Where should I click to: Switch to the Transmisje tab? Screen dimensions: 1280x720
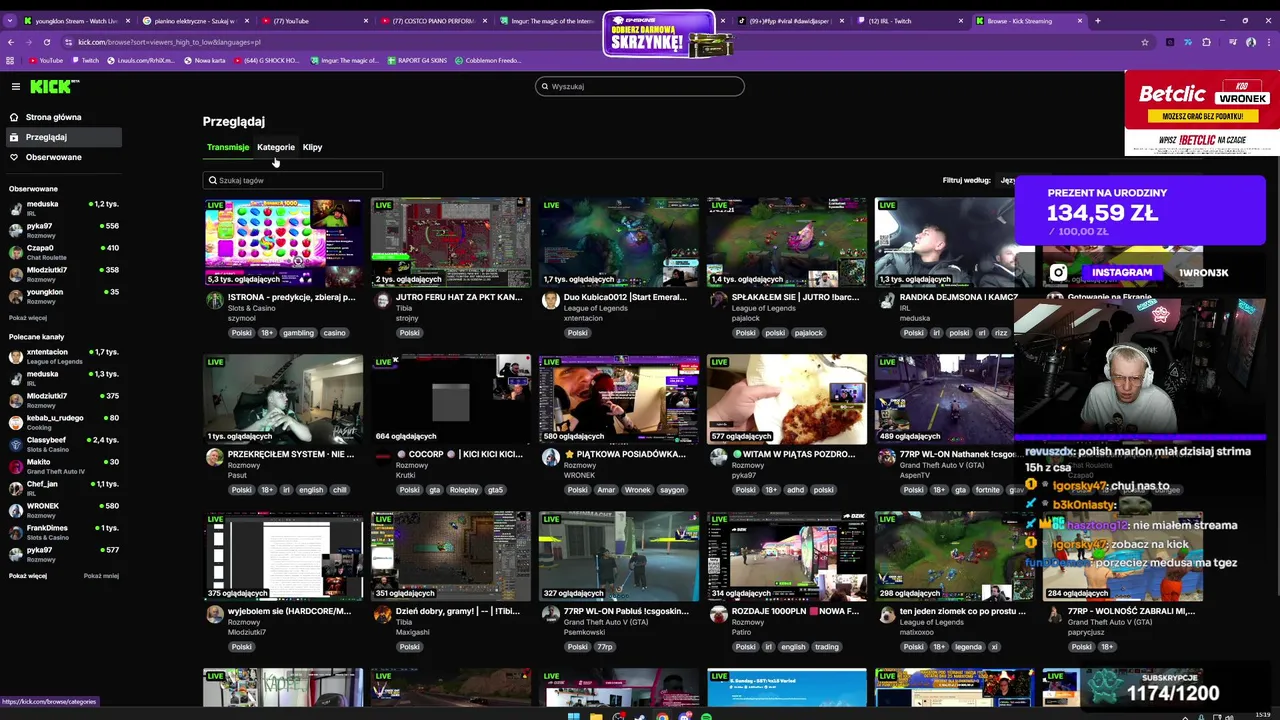pyautogui.click(x=228, y=147)
